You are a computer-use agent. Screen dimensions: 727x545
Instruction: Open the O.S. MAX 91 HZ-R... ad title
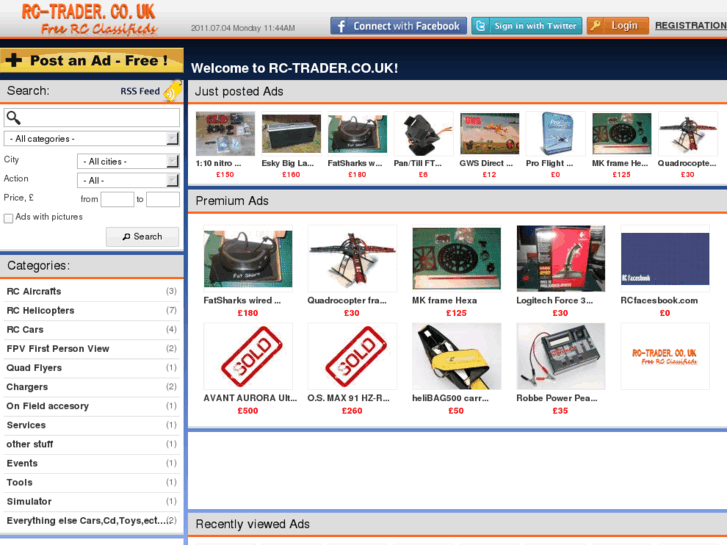point(349,398)
